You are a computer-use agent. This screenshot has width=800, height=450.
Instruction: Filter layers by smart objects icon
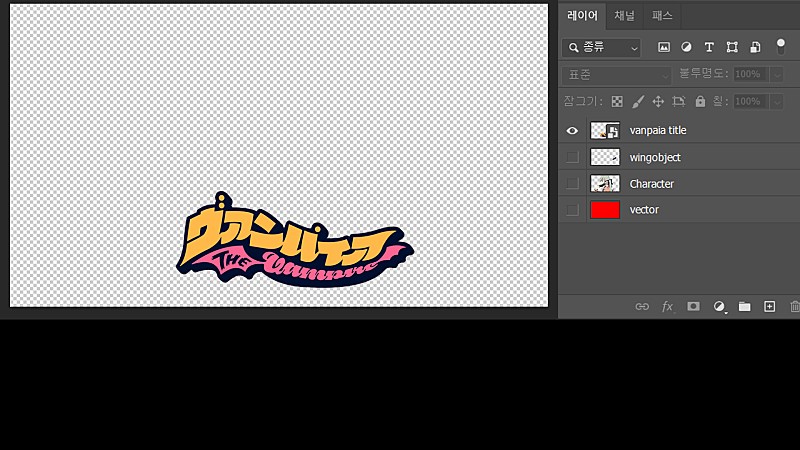point(755,47)
